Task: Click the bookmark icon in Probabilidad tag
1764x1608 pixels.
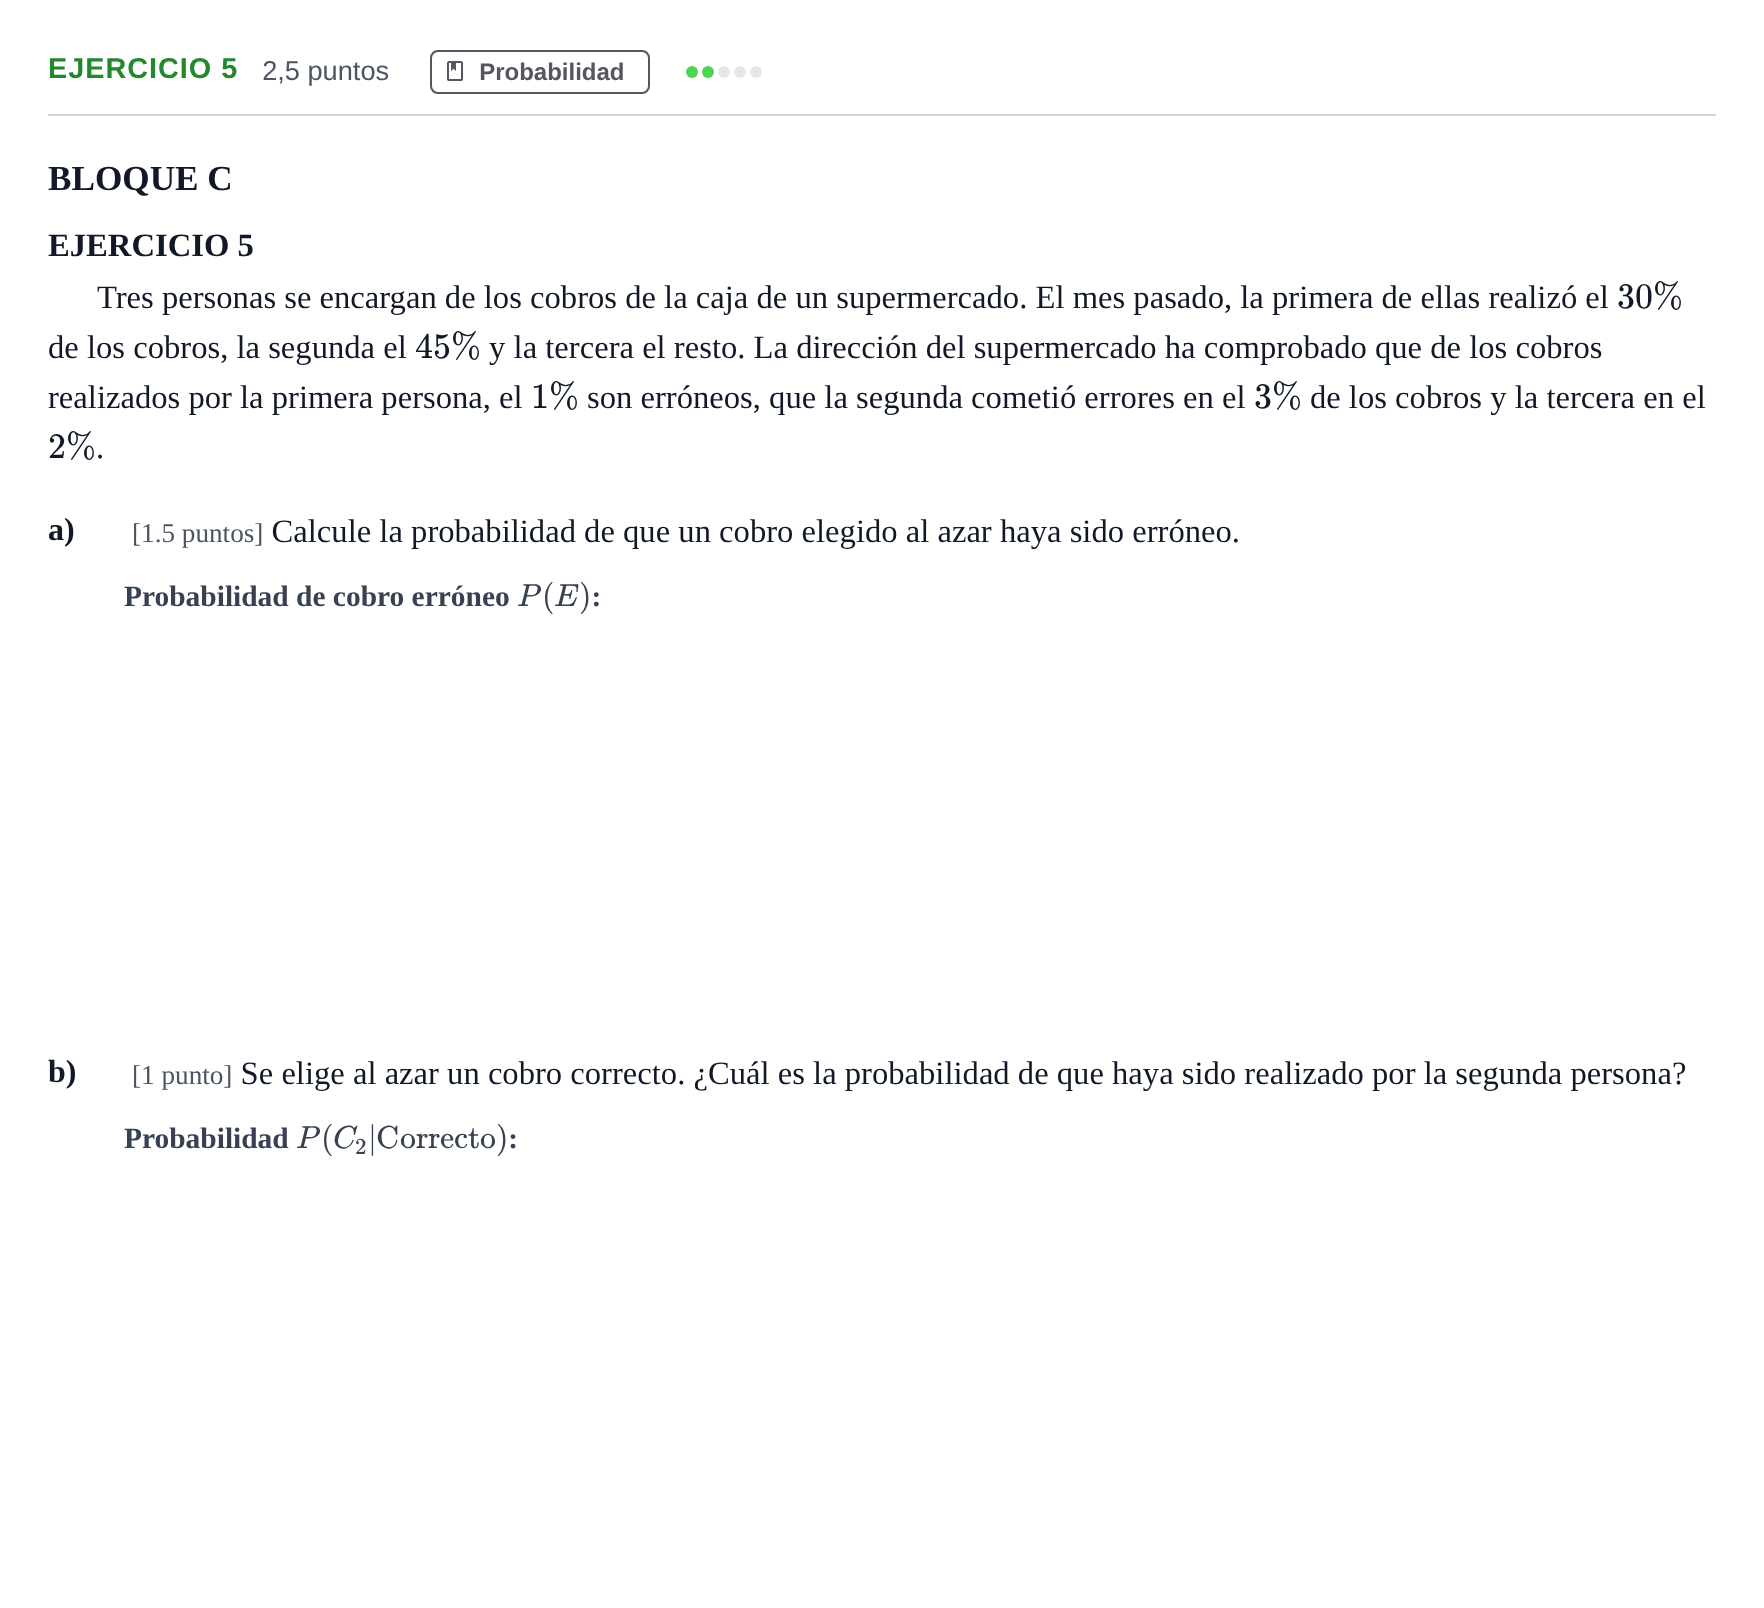Action: coord(455,72)
